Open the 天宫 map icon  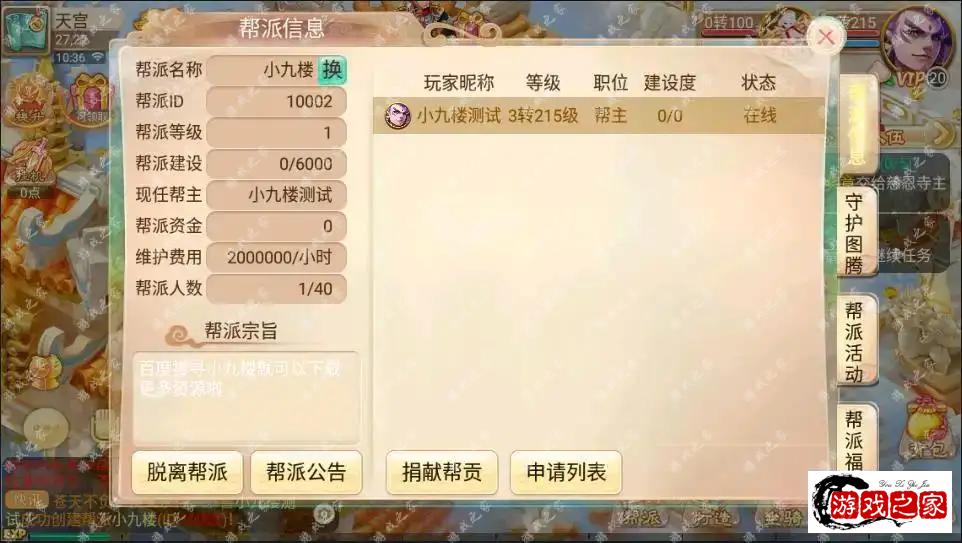tap(26, 29)
